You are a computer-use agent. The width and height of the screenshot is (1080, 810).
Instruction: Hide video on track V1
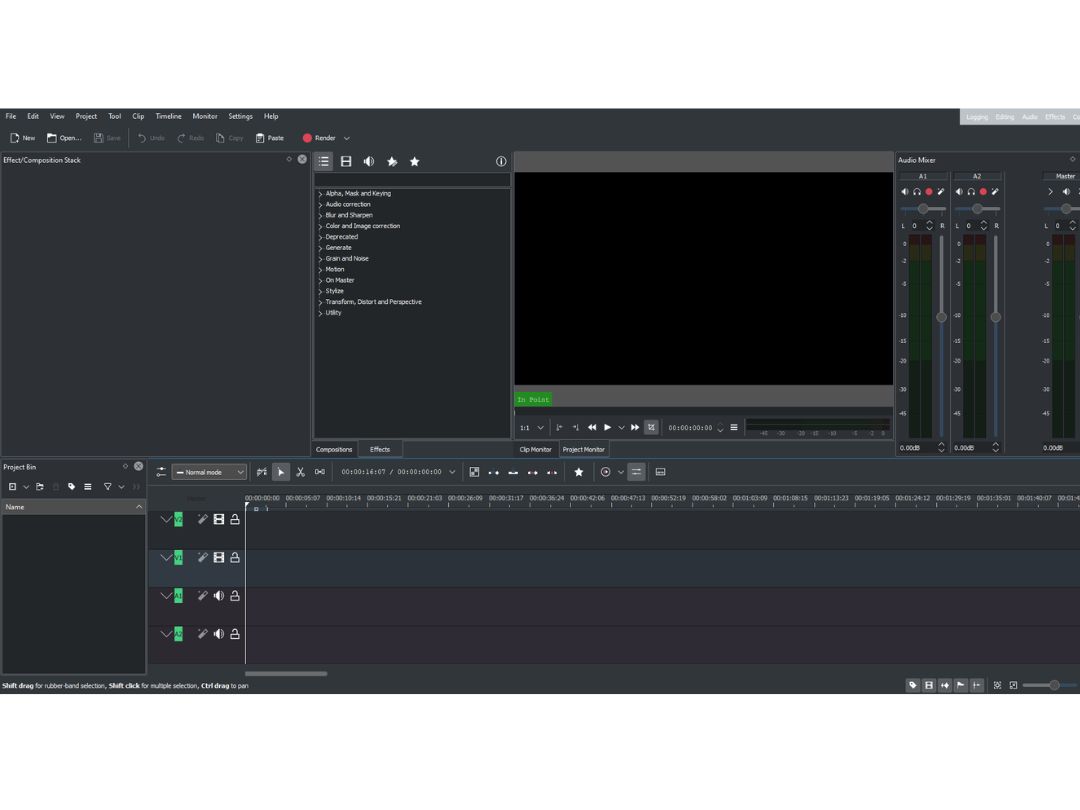(218, 557)
